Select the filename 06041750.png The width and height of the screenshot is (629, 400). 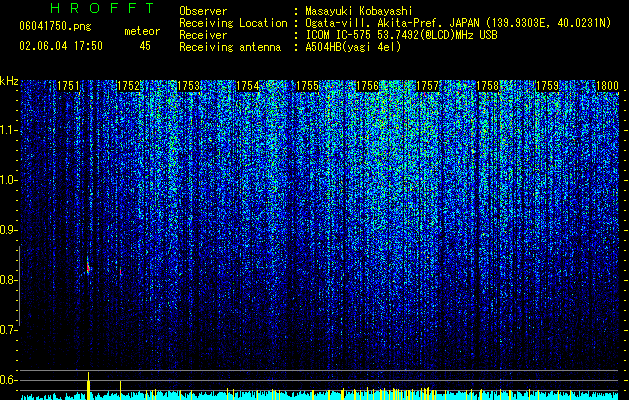pos(55,27)
